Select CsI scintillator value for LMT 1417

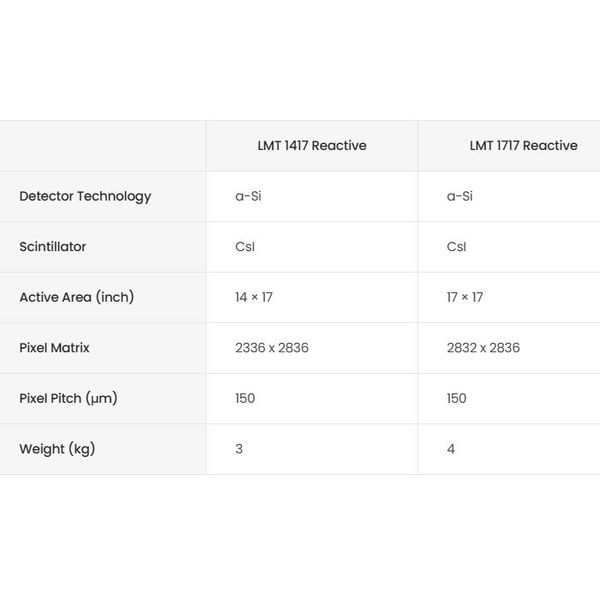[245, 247]
